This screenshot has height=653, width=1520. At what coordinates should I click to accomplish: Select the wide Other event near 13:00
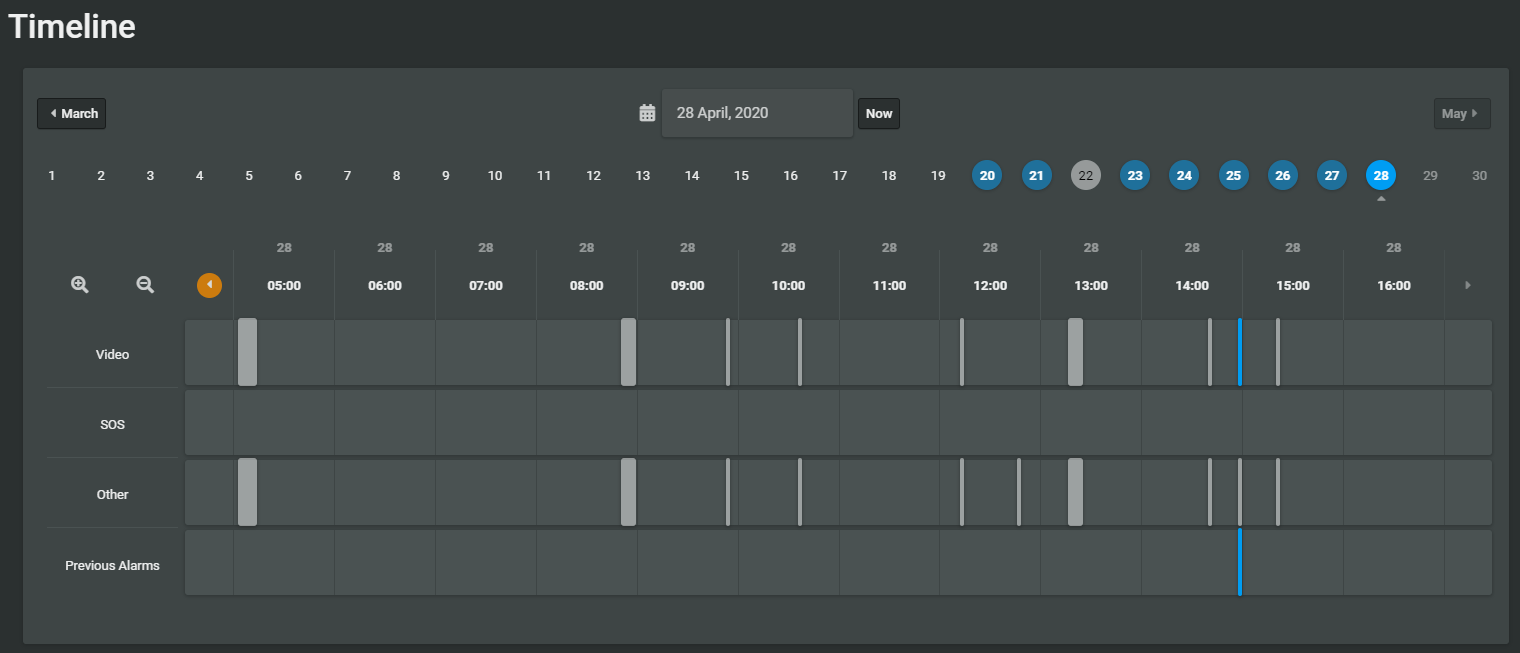click(1075, 492)
